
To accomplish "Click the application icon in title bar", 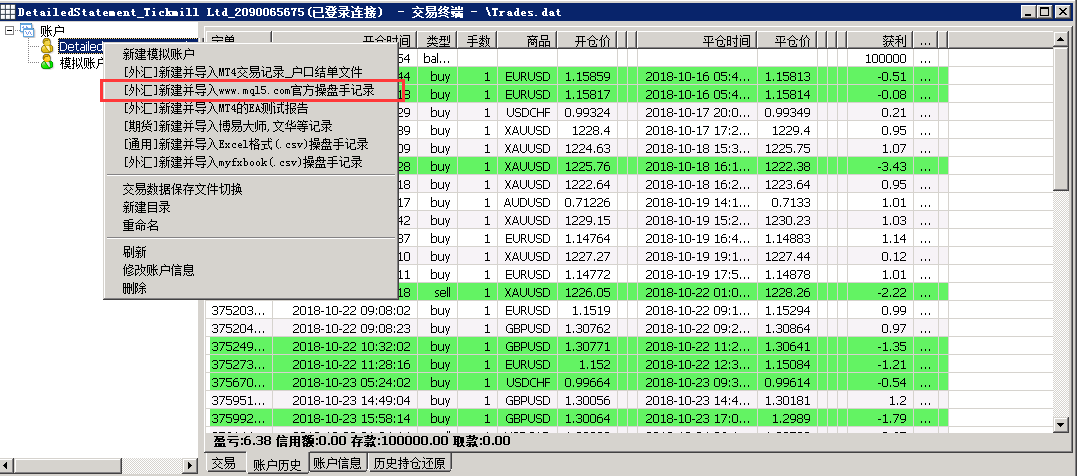I will 9,11.
